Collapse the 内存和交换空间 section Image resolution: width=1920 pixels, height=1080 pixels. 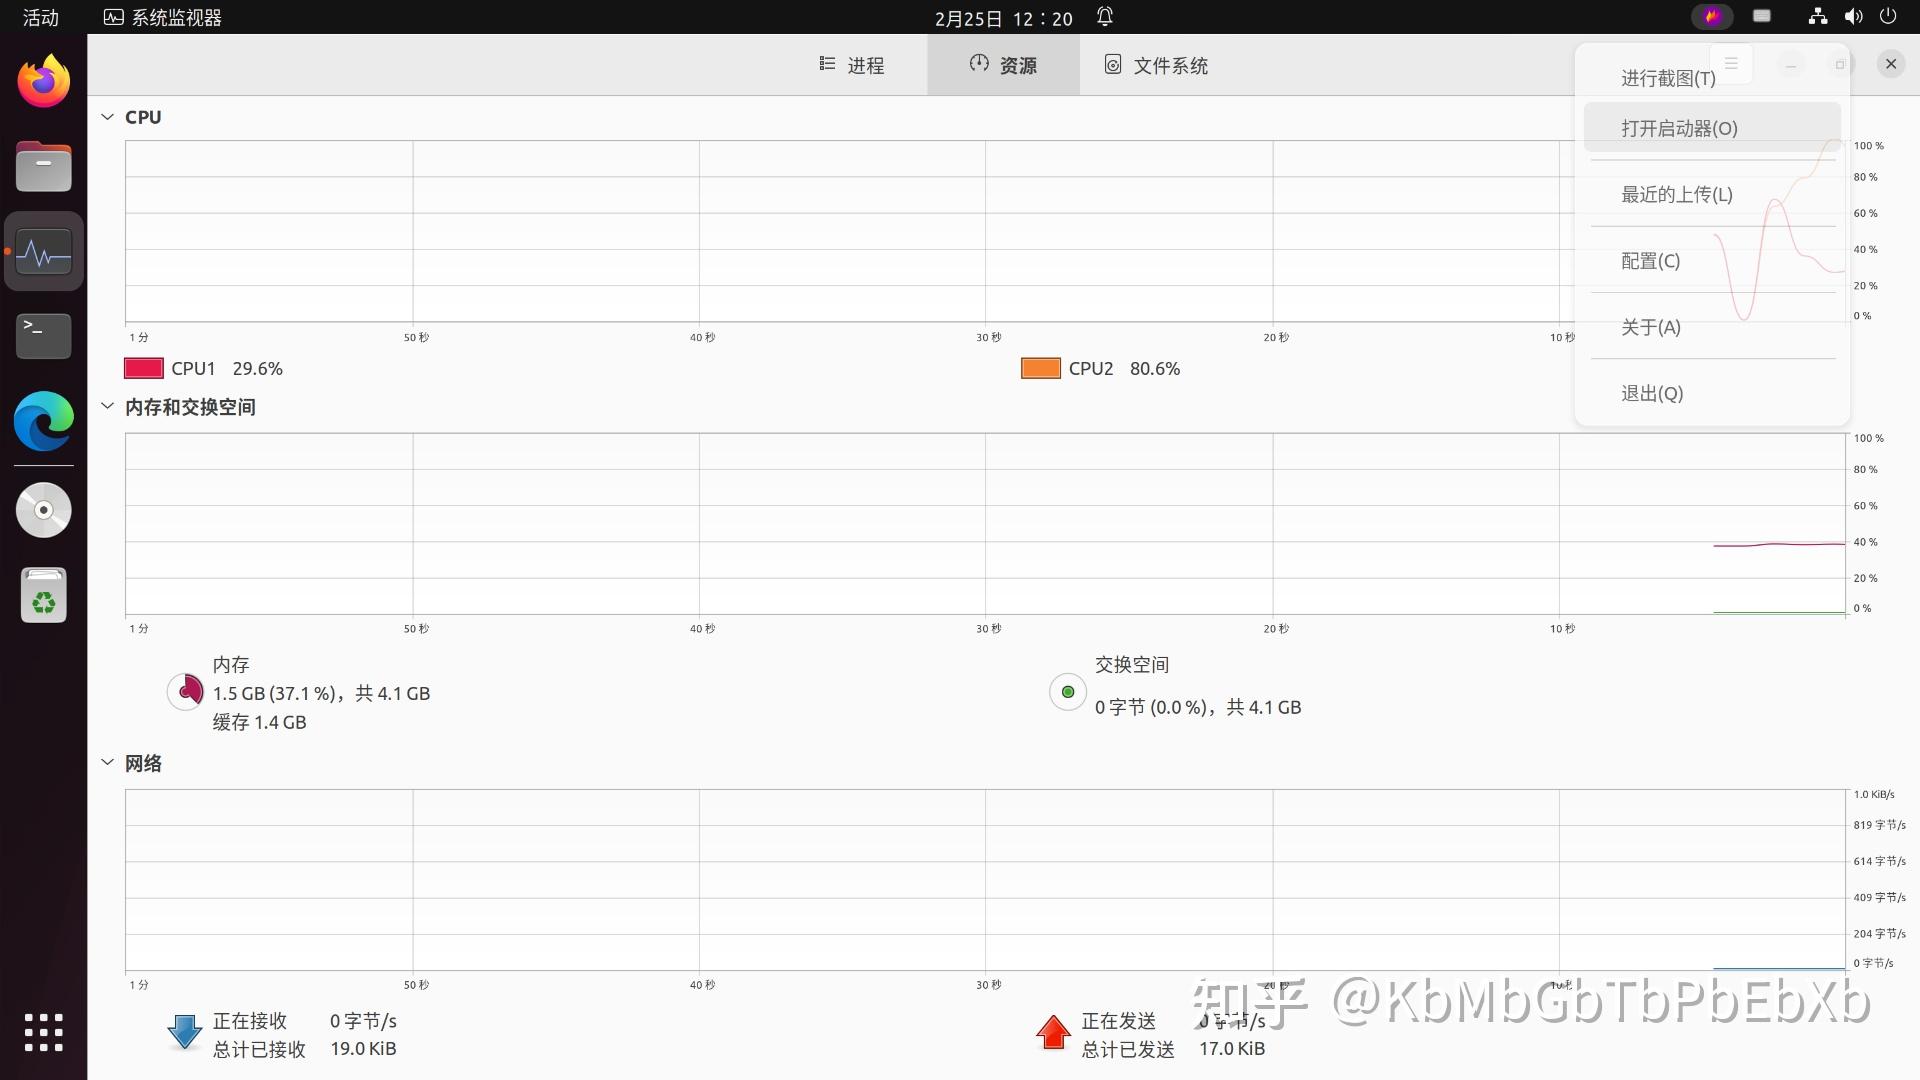click(x=107, y=406)
